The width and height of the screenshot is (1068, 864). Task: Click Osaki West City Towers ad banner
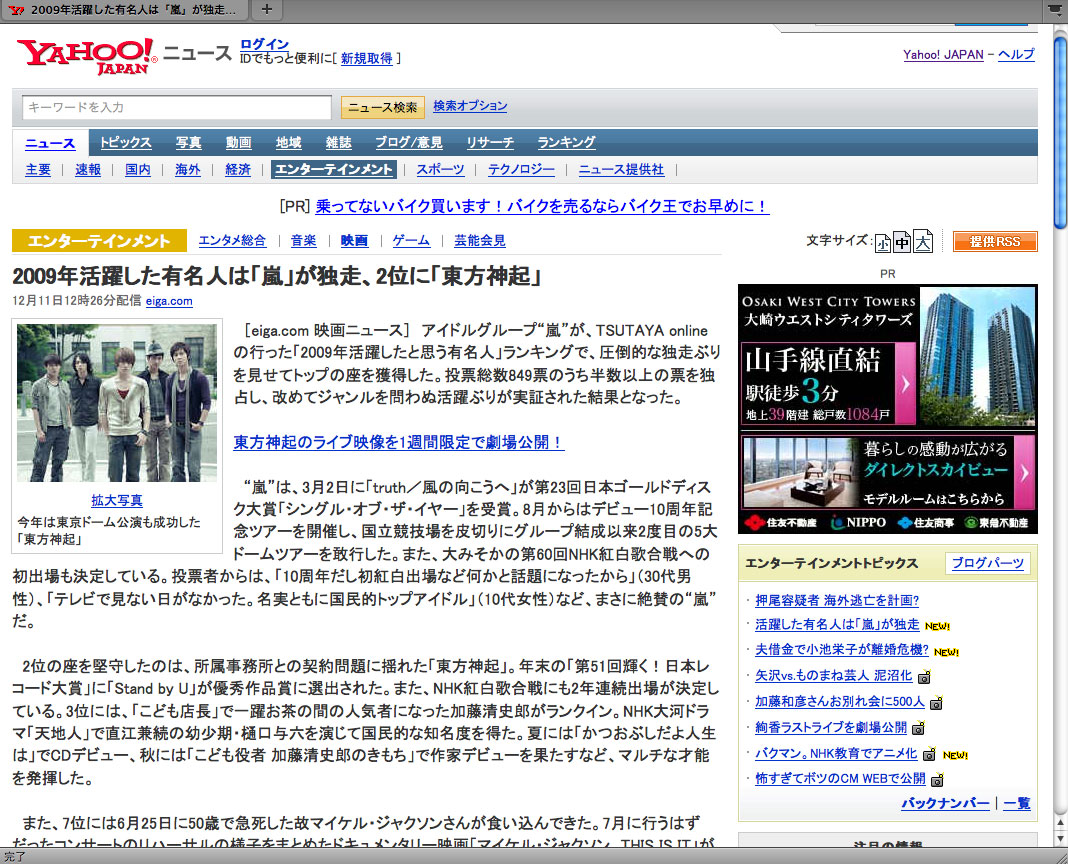[888, 356]
